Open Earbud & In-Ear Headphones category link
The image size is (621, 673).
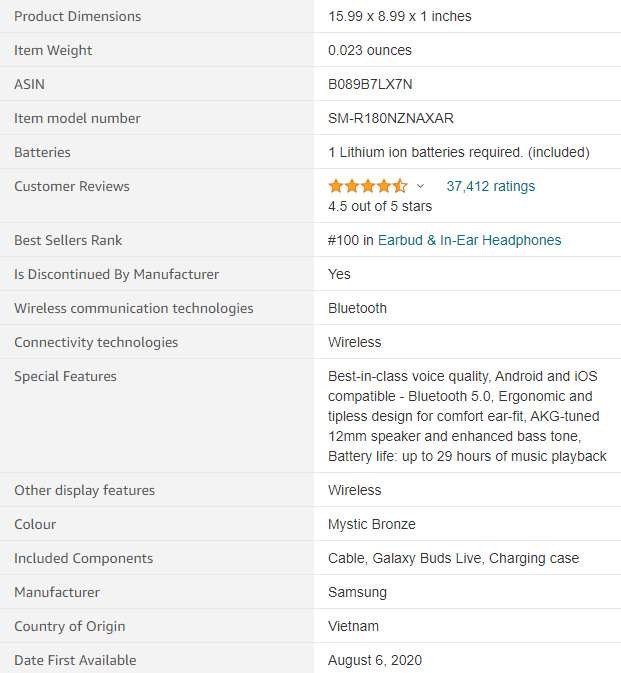pos(469,240)
